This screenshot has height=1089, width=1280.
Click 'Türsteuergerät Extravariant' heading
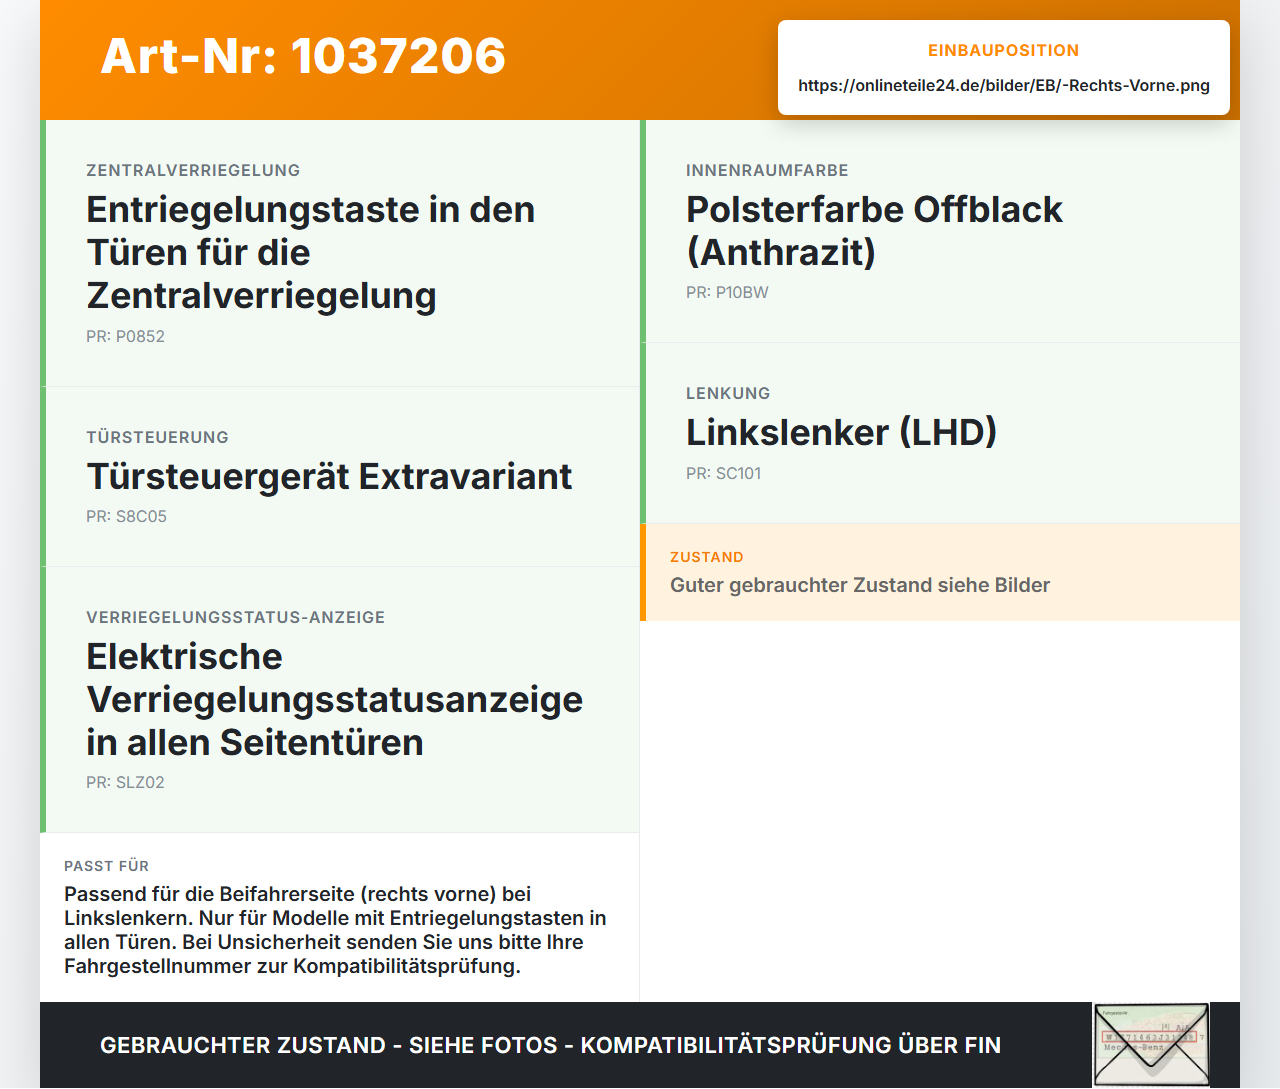[329, 477]
